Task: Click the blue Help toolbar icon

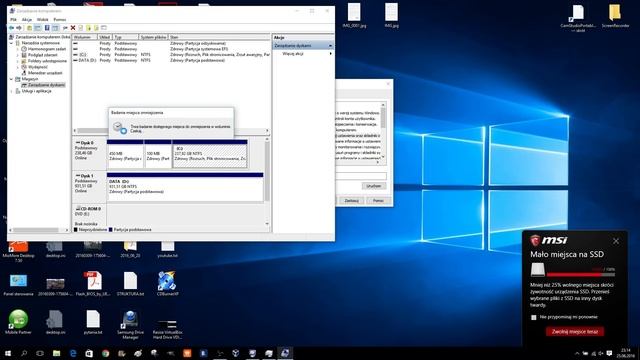Action: point(47,28)
